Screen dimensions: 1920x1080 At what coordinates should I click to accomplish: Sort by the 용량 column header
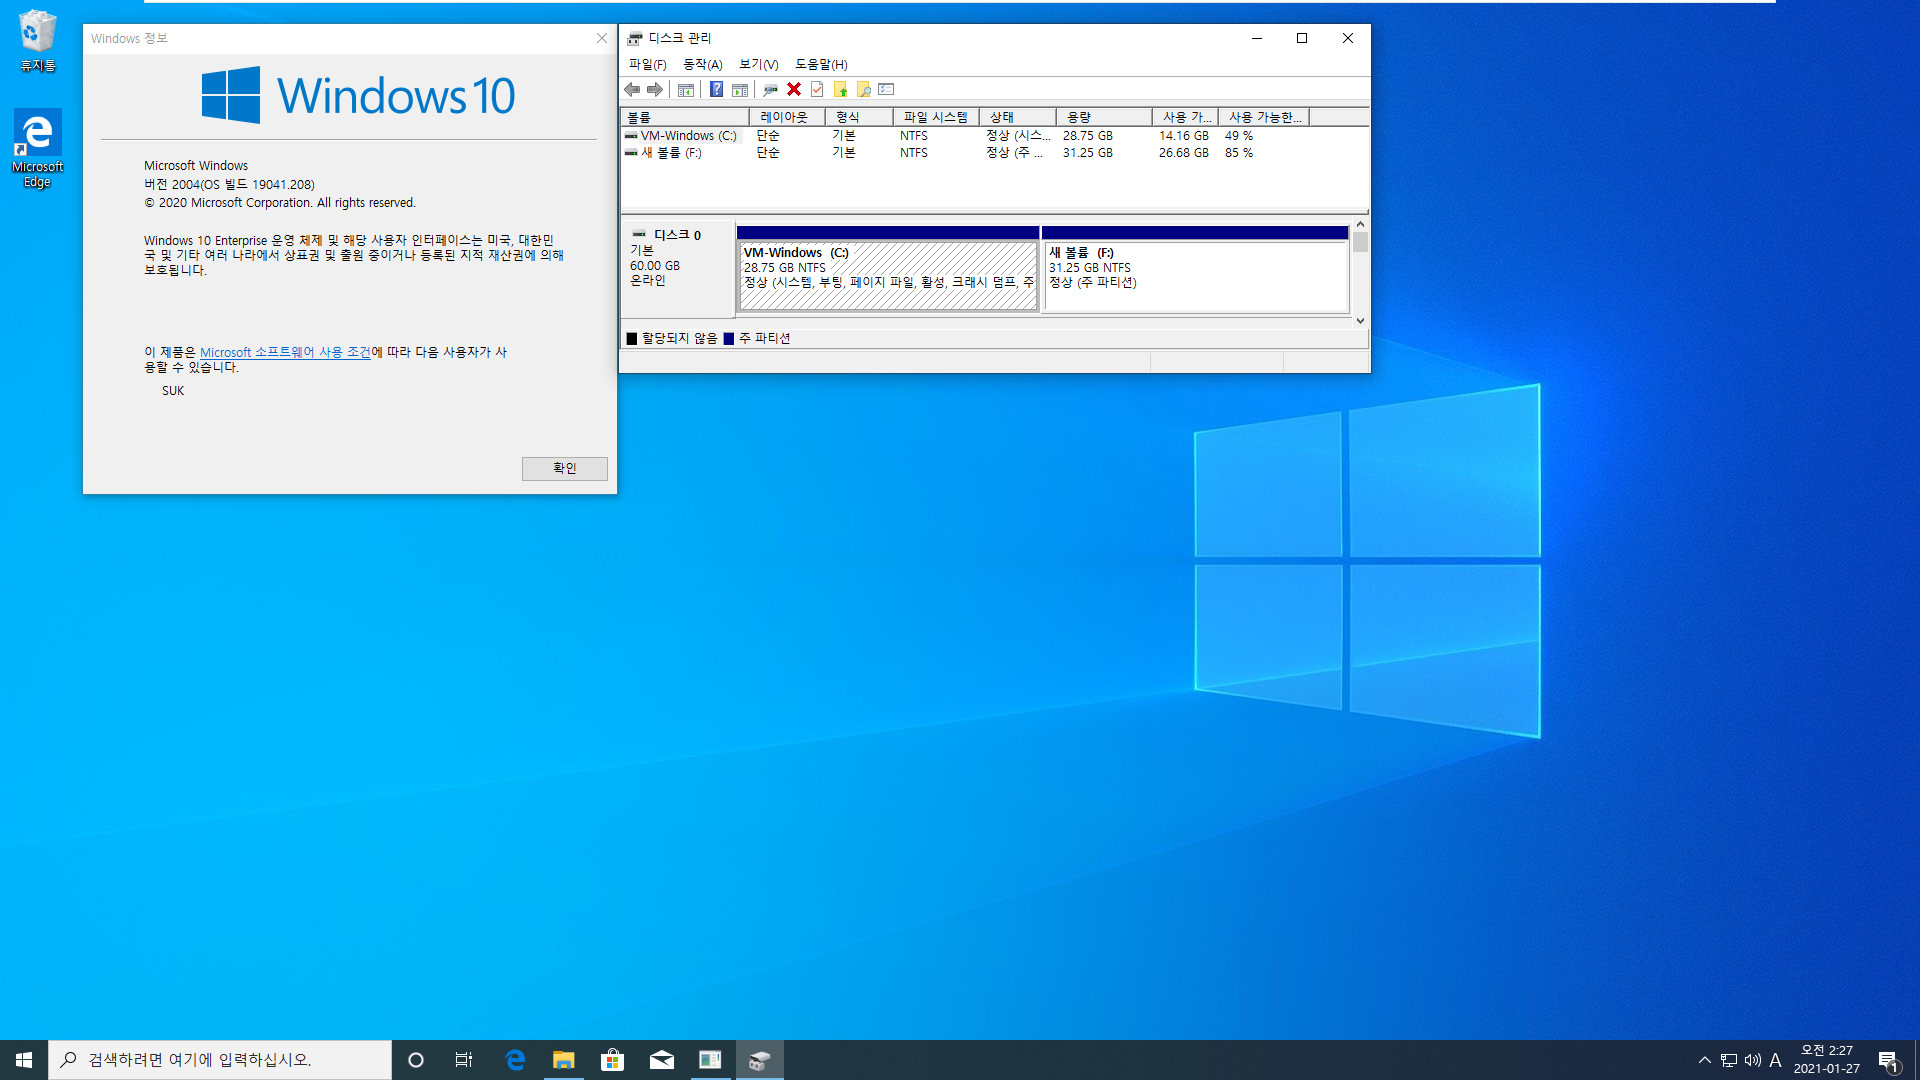click(x=1104, y=117)
